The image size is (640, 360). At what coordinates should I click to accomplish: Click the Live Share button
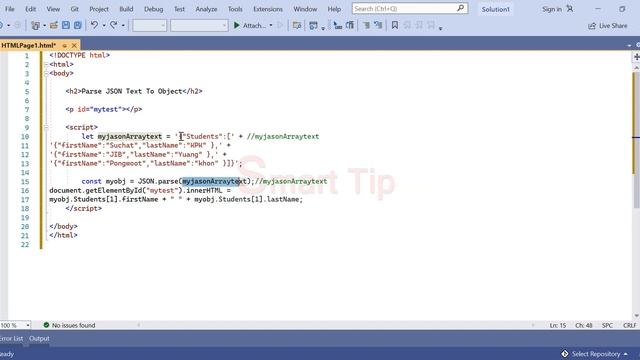pos(608,26)
